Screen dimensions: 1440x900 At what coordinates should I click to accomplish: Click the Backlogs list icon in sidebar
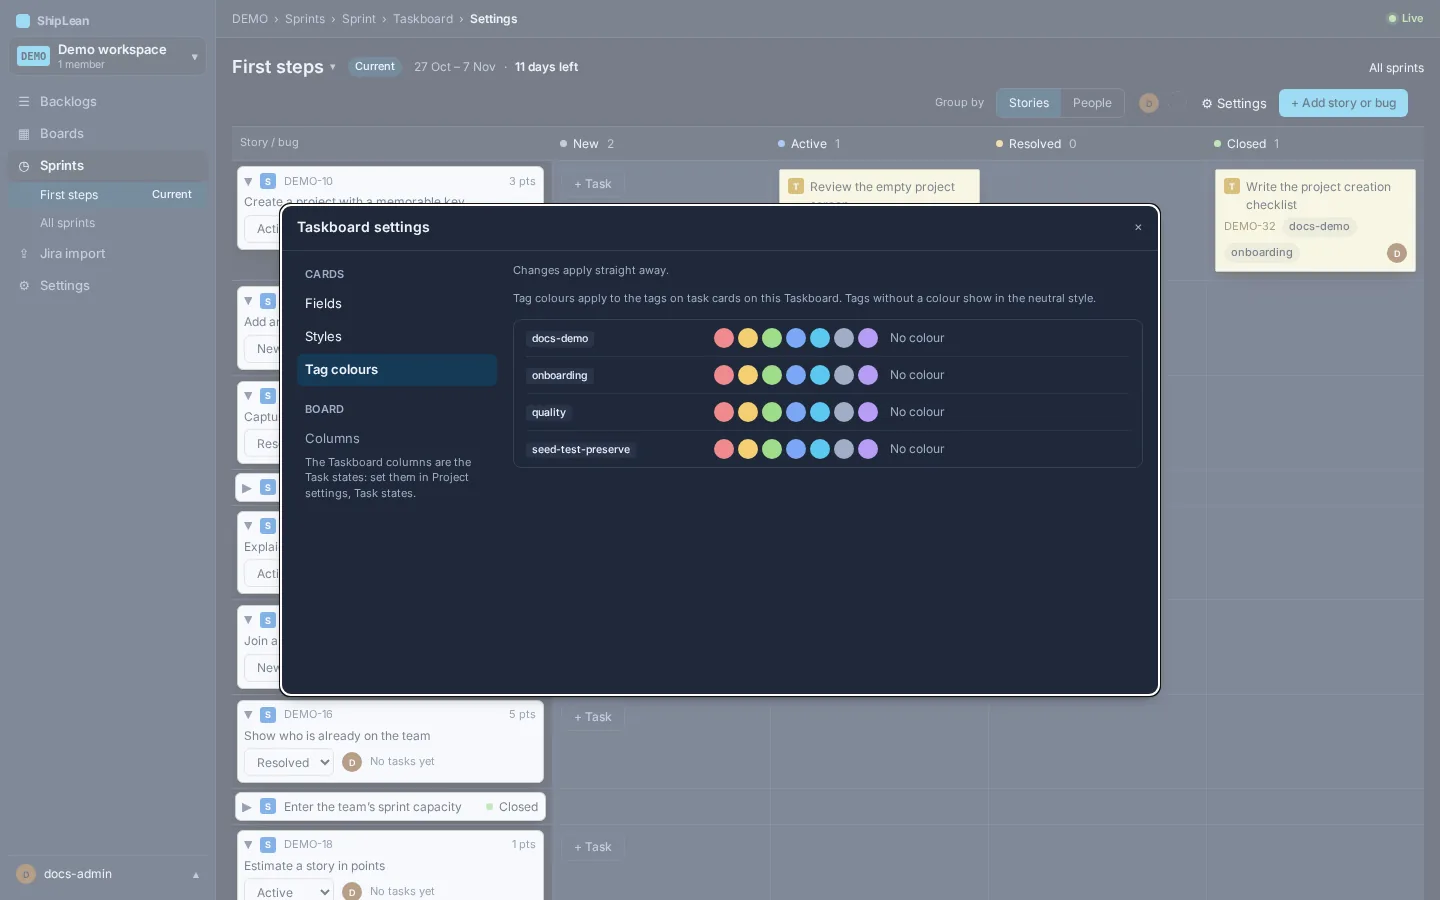tap(24, 102)
